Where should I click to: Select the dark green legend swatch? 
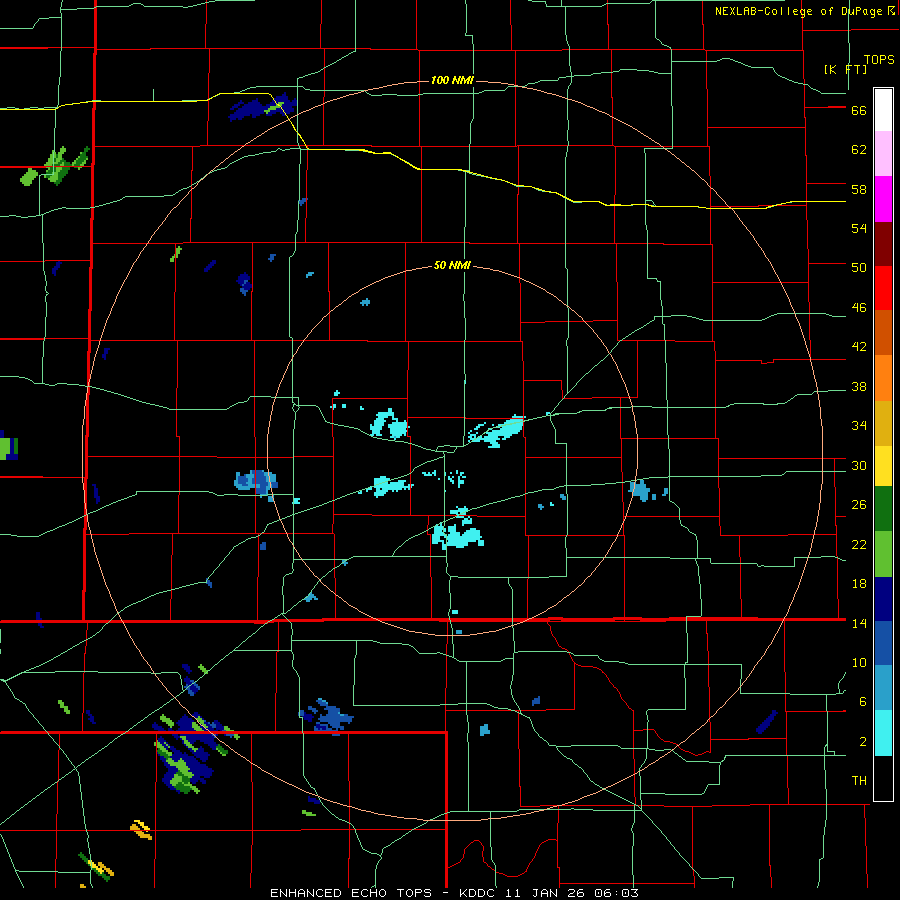pos(883,509)
